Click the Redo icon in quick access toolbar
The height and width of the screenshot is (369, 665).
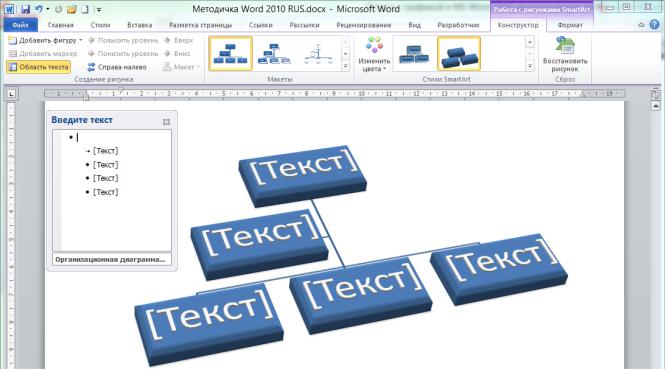coord(59,9)
